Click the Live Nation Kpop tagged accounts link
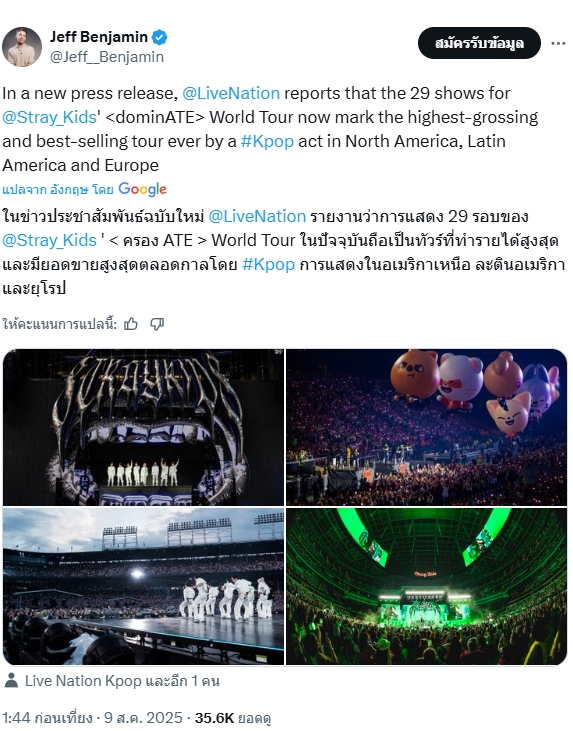This screenshot has width=573, height=731. pyautogui.click(x=122, y=681)
